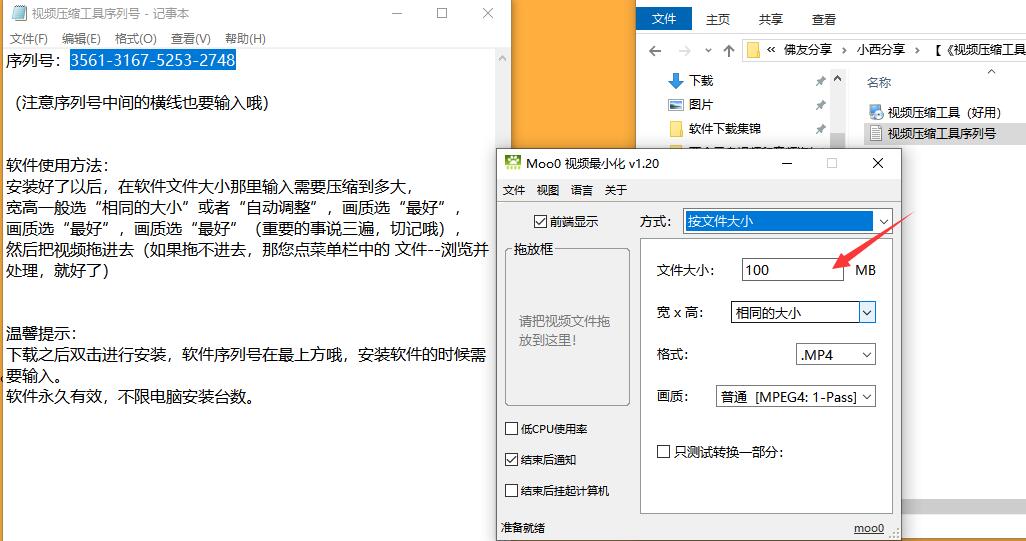Image resolution: width=1026 pixels, height=541 pixels.
Task: Switch to Explorer 查看 tab
Action: [x=824, y=20]
